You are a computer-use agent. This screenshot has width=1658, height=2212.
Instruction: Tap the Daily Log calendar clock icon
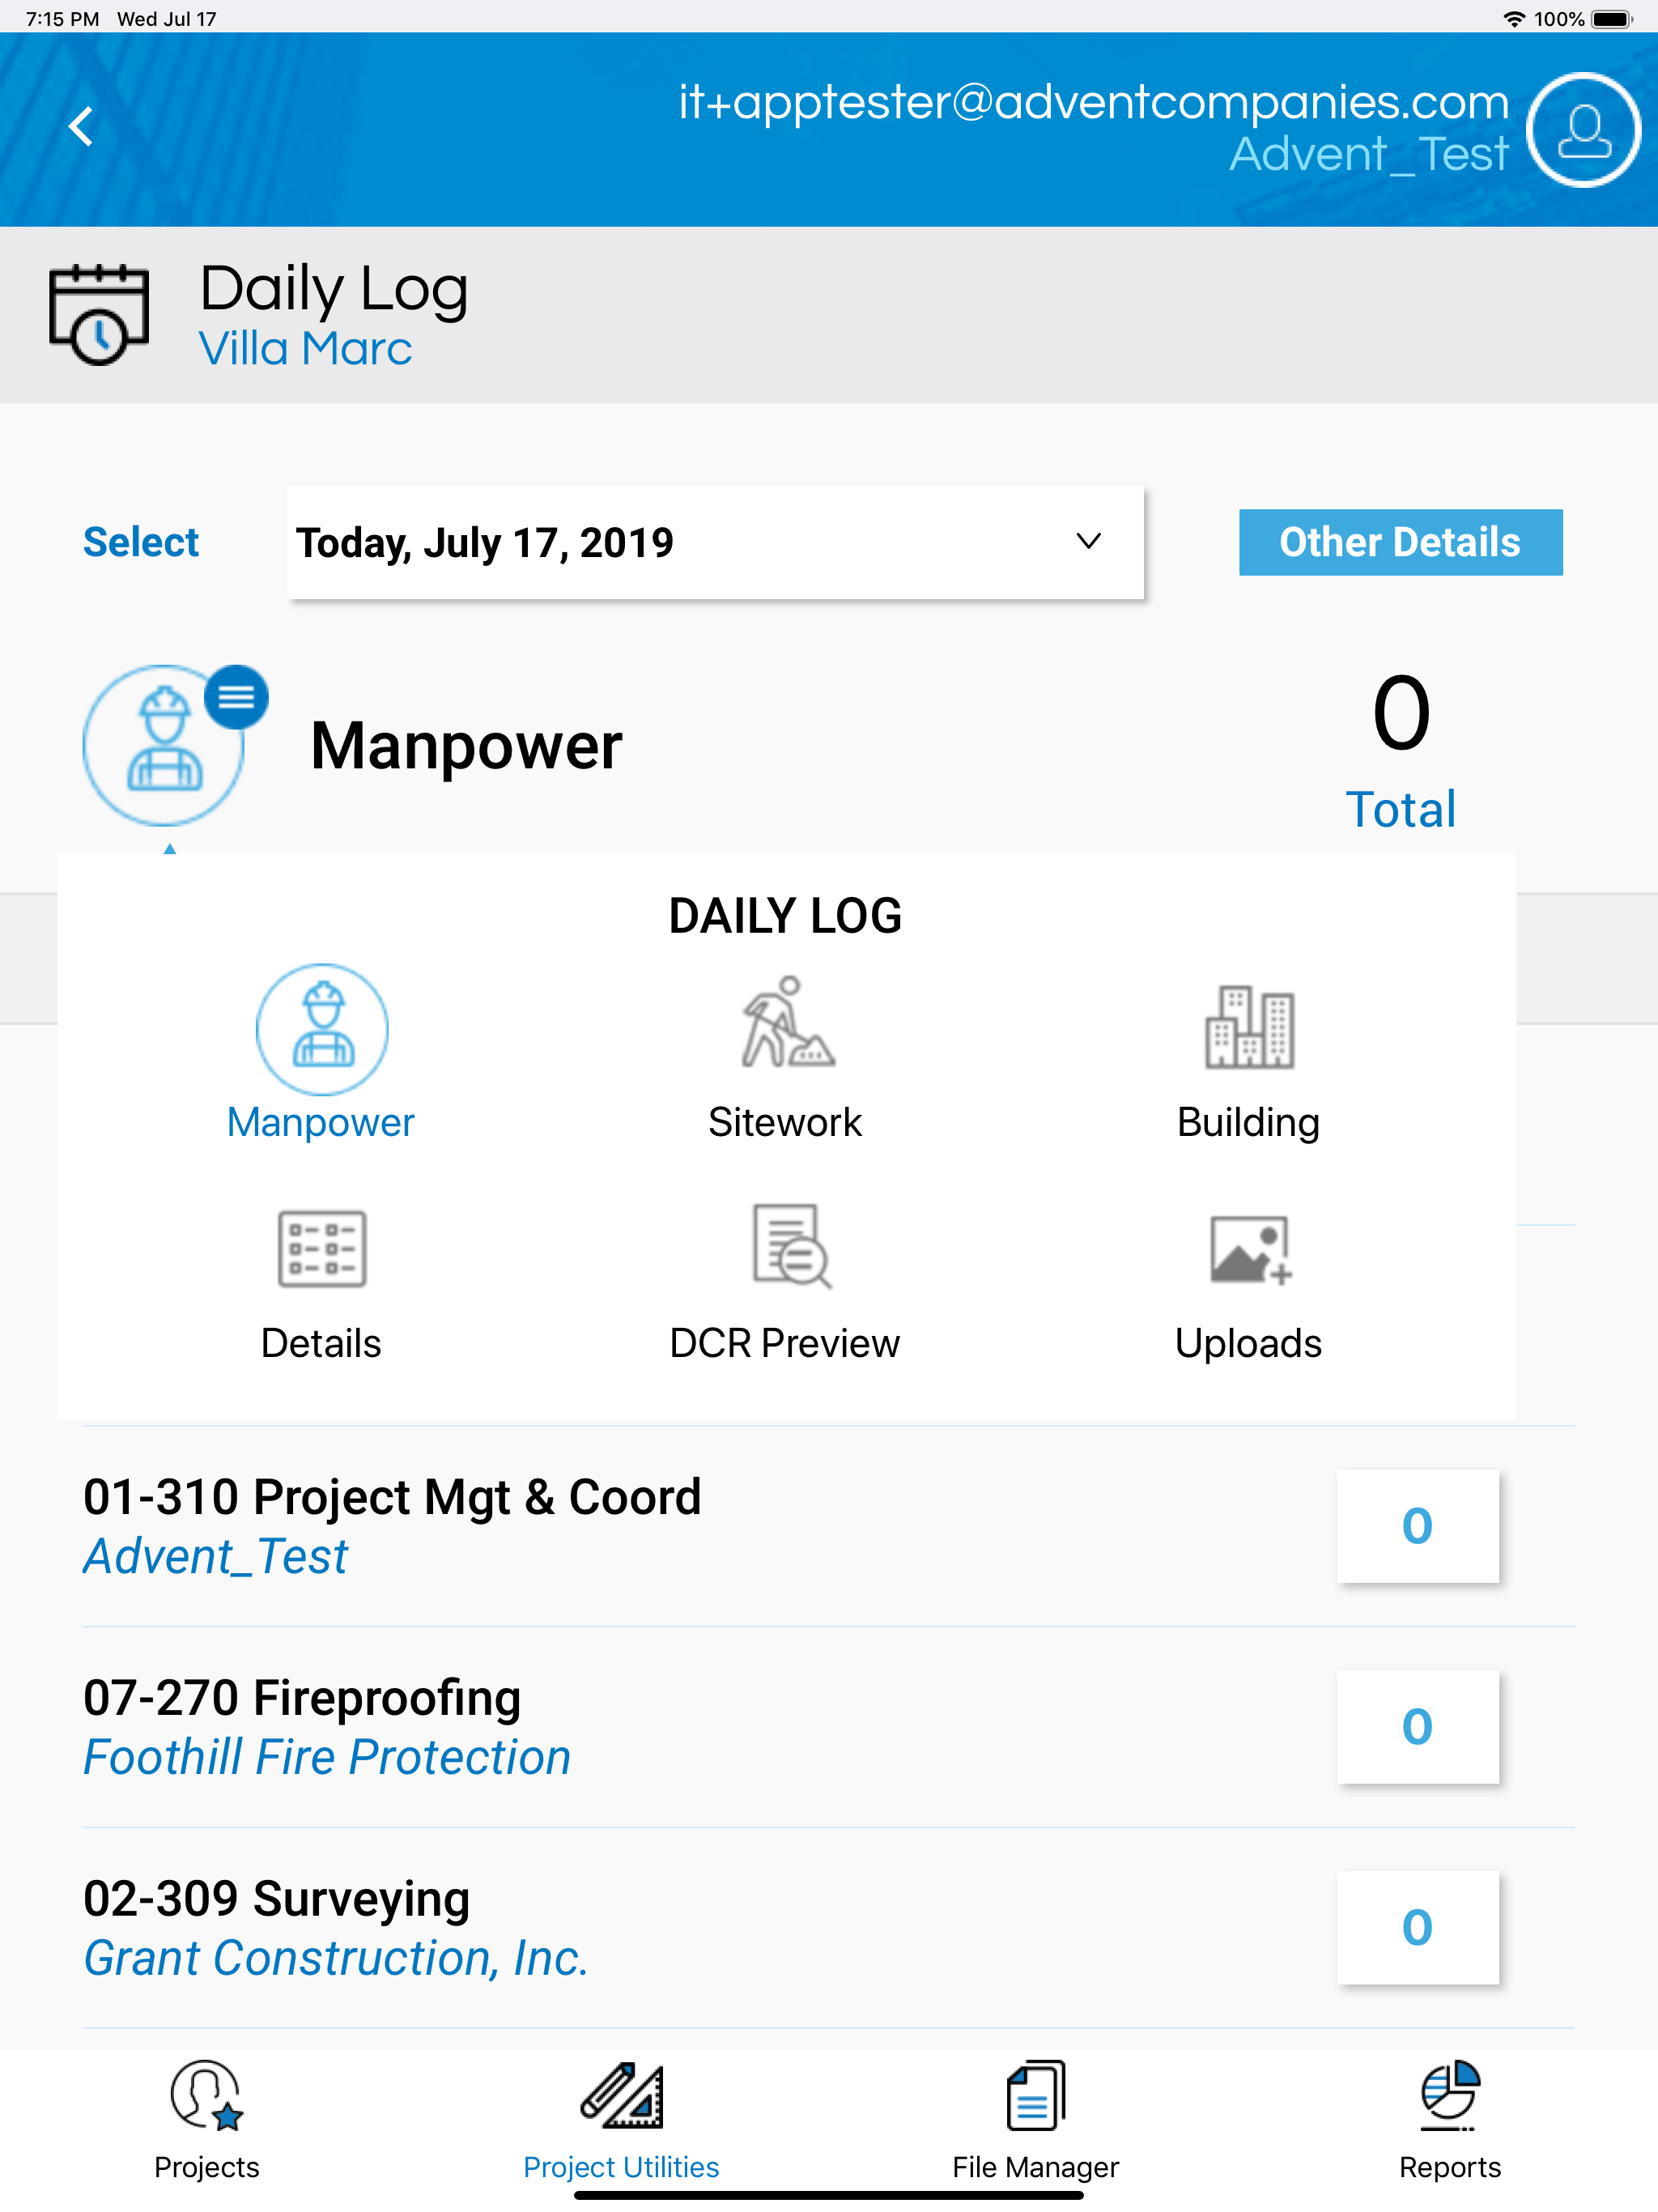coord(99,314)
